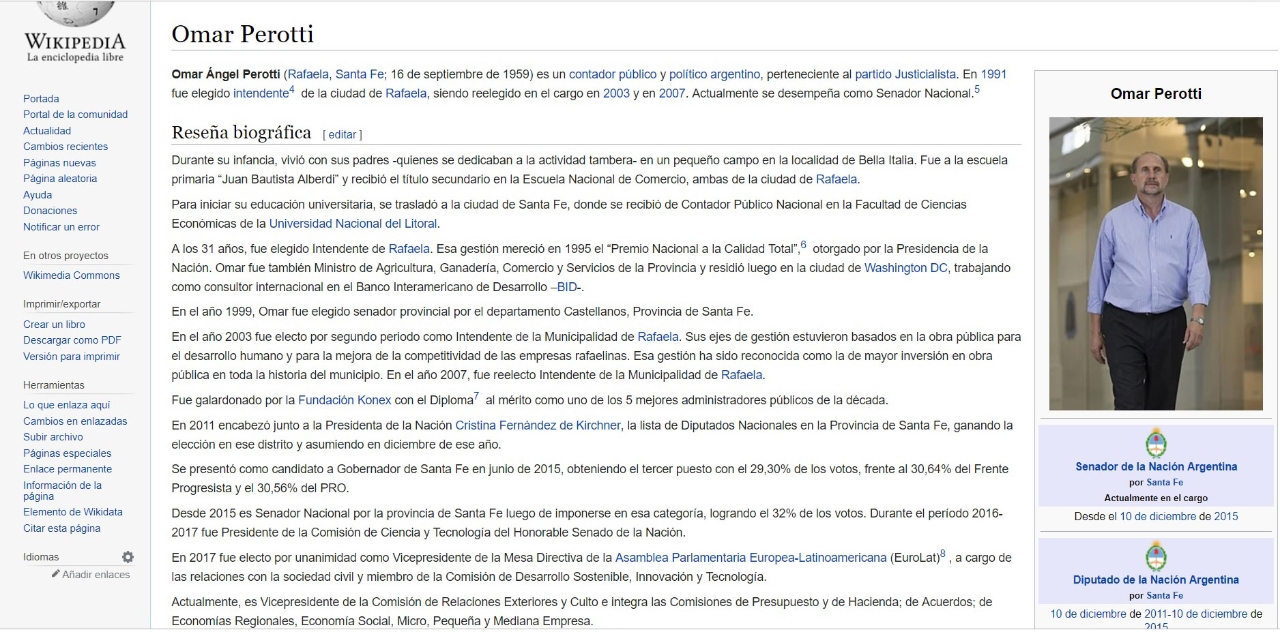This screenshot has height=632, width=1280.
Task: Open Página aleatoria from sidebar
Action: pos(60,179)
